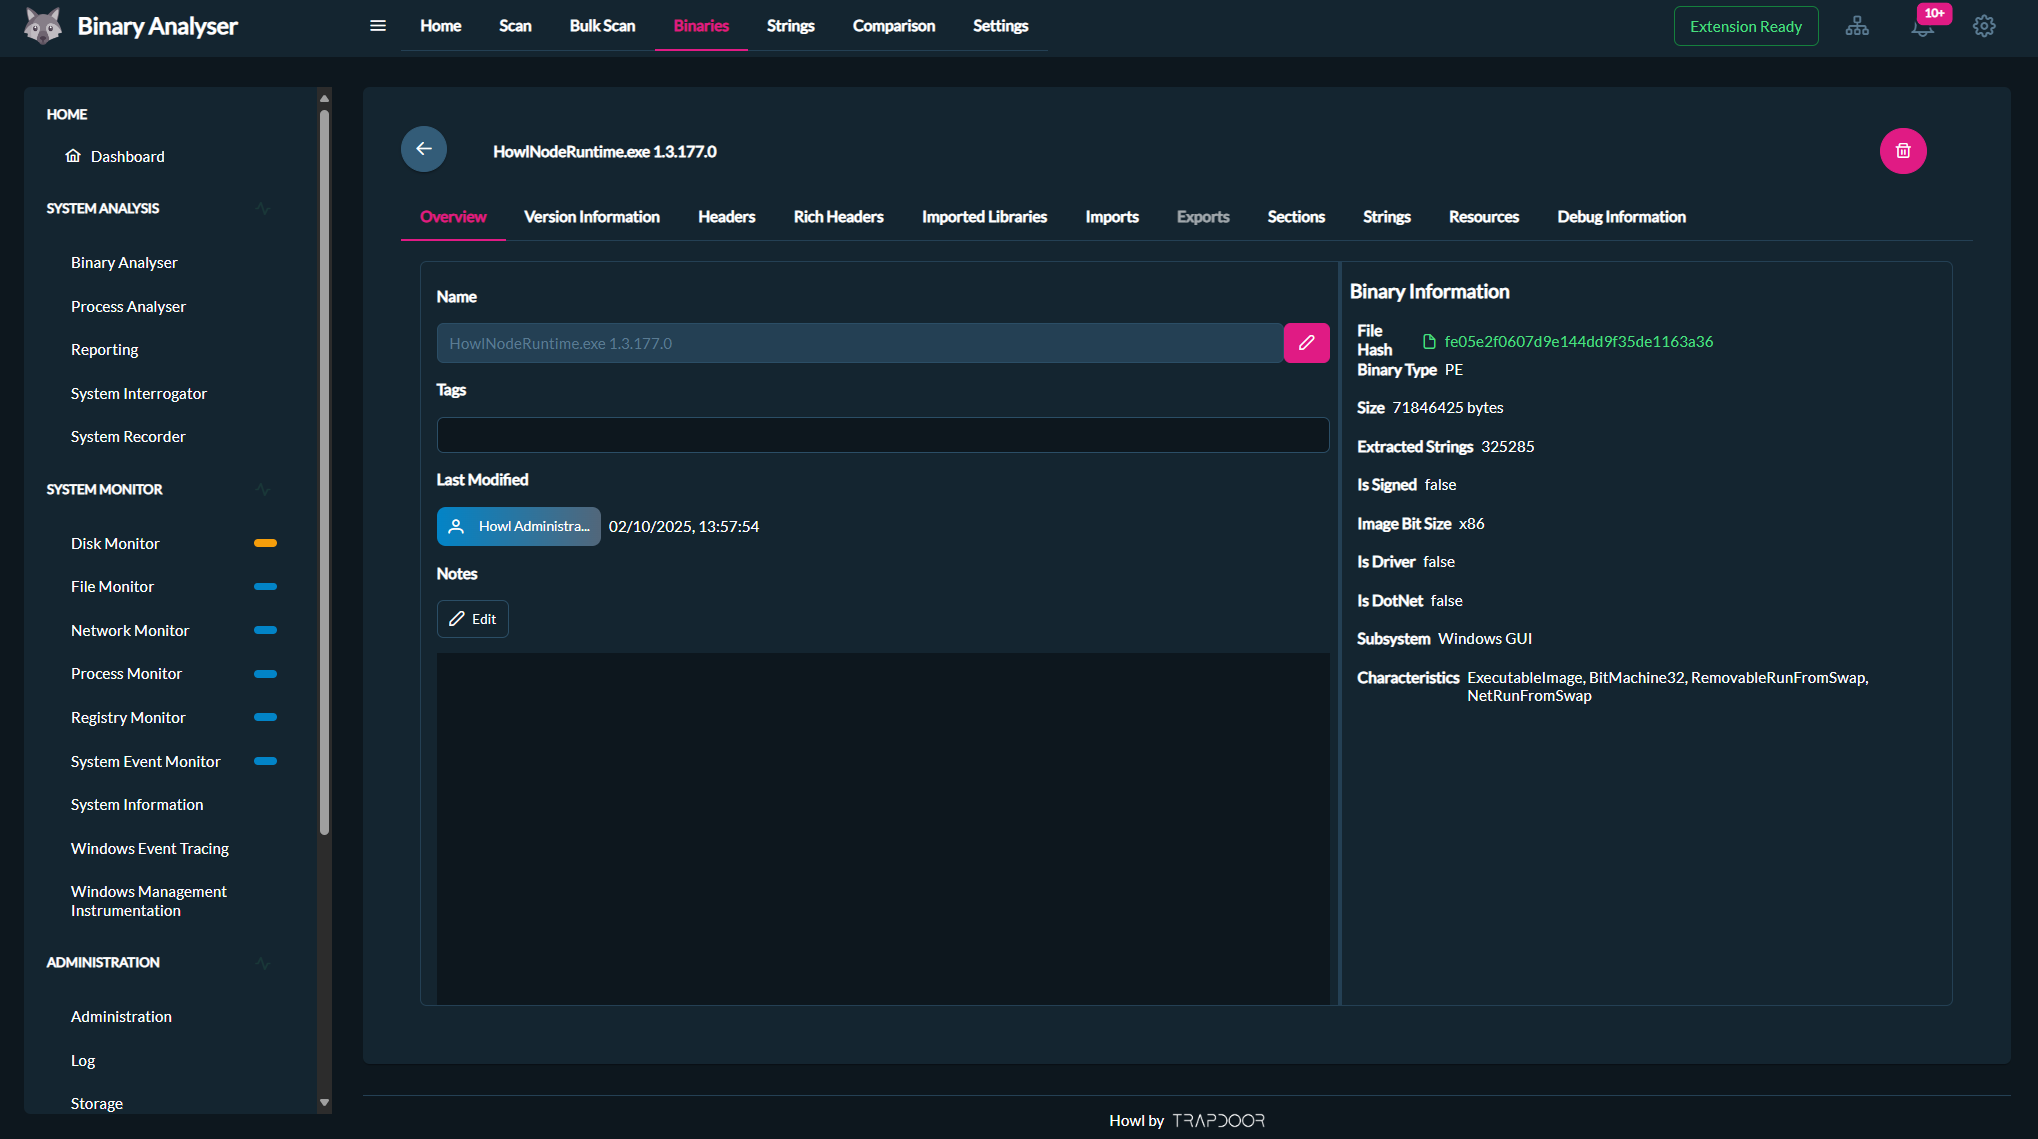Click the back arrow button
This screenshot has width=2038, height=1139.
pyautogui.click(x=424, y=149)
